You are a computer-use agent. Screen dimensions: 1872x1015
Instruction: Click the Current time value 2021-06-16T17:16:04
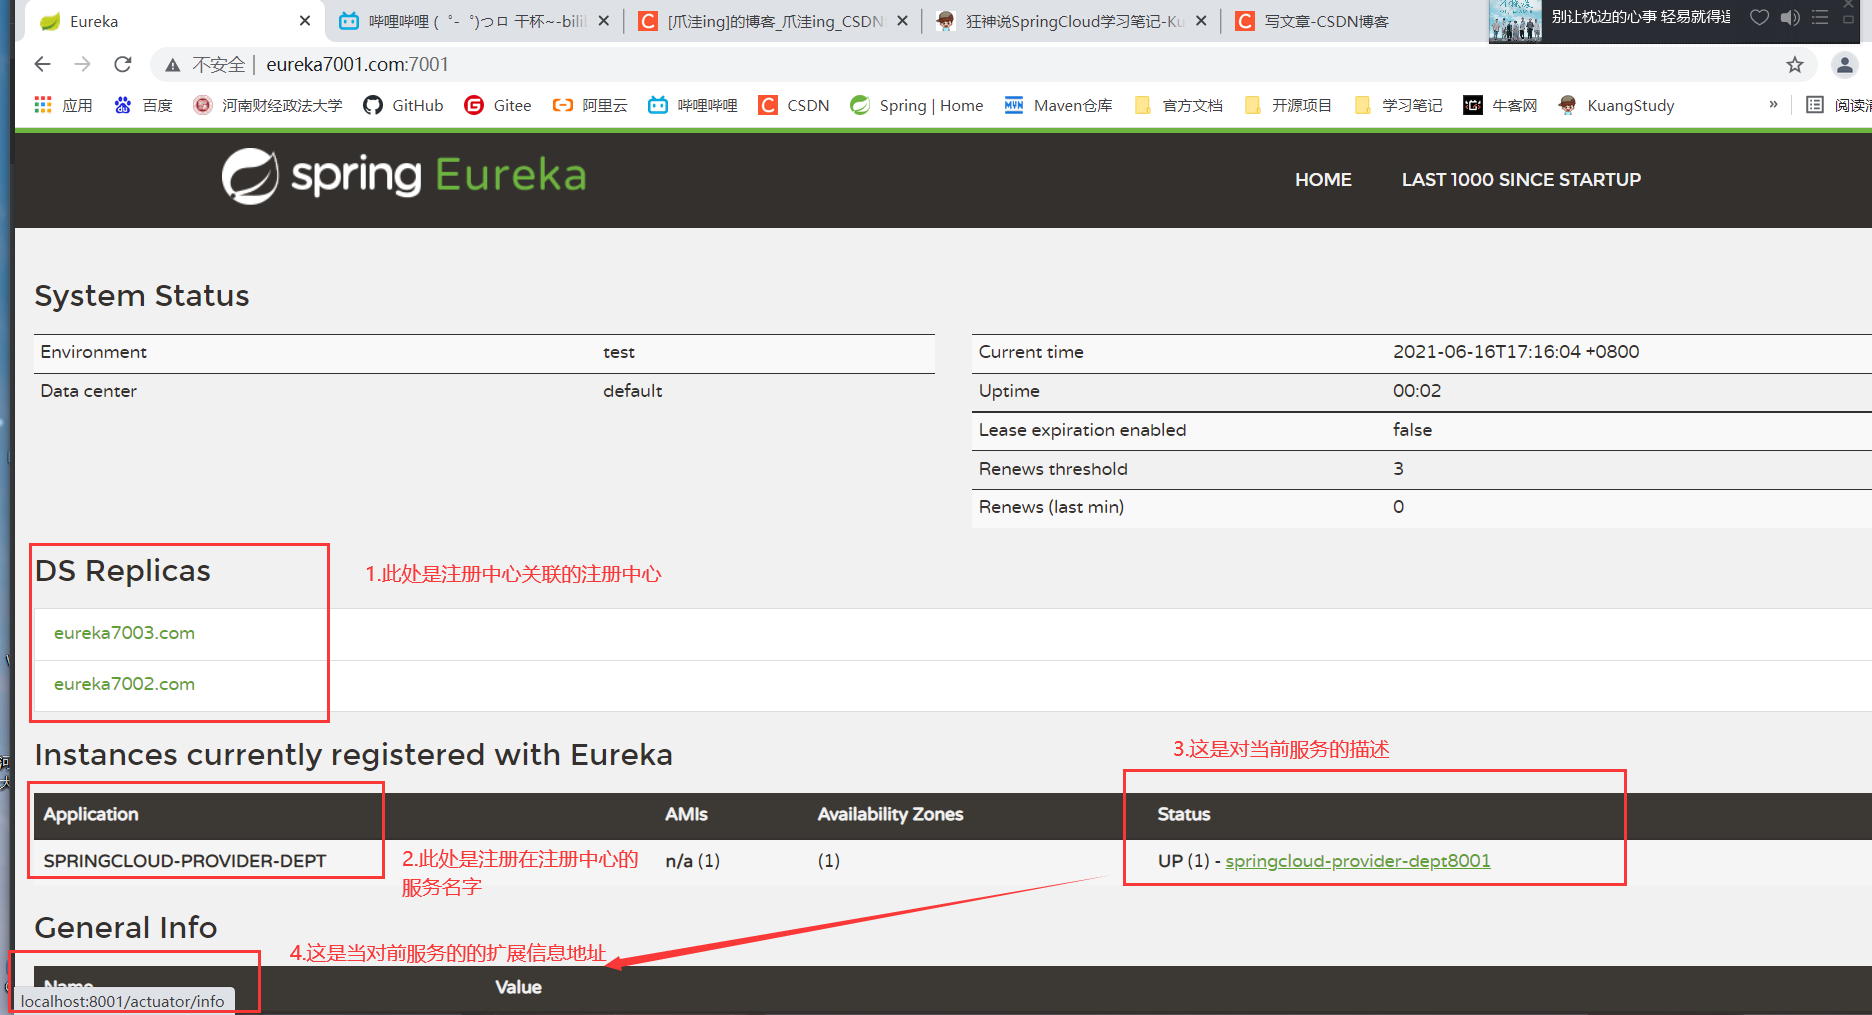1516,352
